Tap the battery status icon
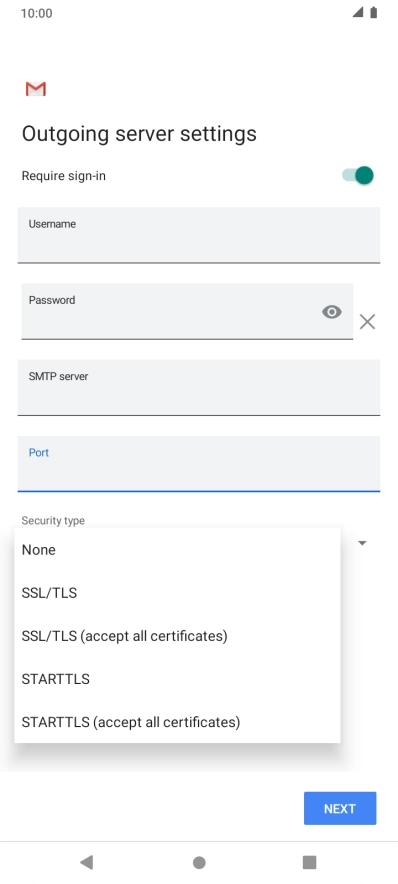398x884 pixels. [373, 13]
